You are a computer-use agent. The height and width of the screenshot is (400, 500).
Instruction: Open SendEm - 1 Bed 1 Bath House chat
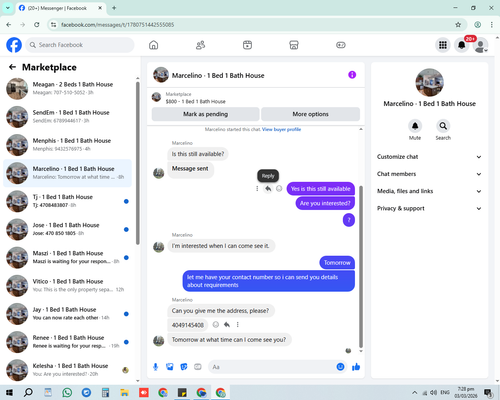click(68, 116)
